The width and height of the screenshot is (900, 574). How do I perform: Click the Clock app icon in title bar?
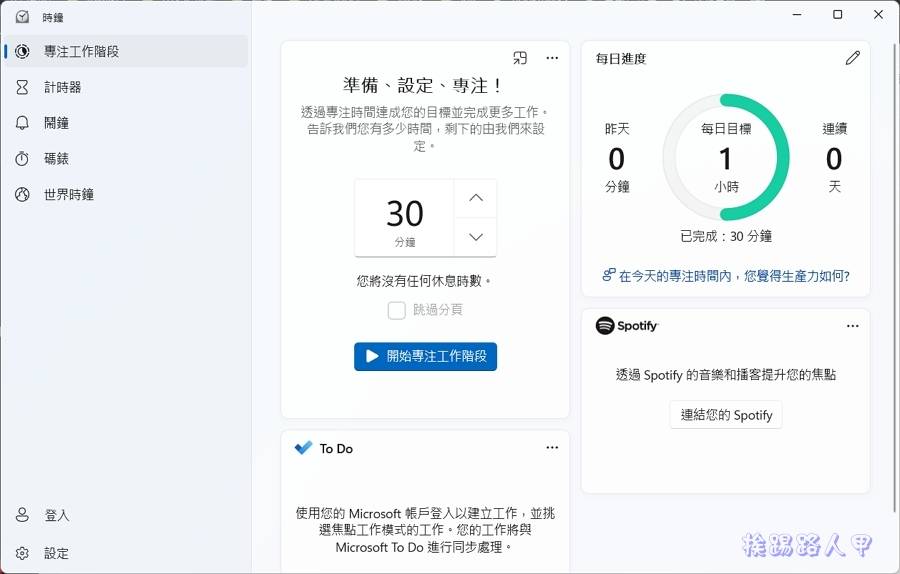tap(22, 17)
